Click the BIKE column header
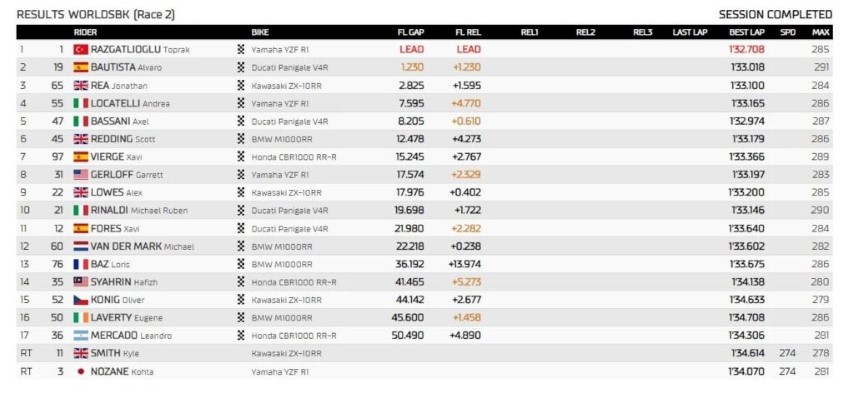Screen dimensions: 854x394 (260, 32)
